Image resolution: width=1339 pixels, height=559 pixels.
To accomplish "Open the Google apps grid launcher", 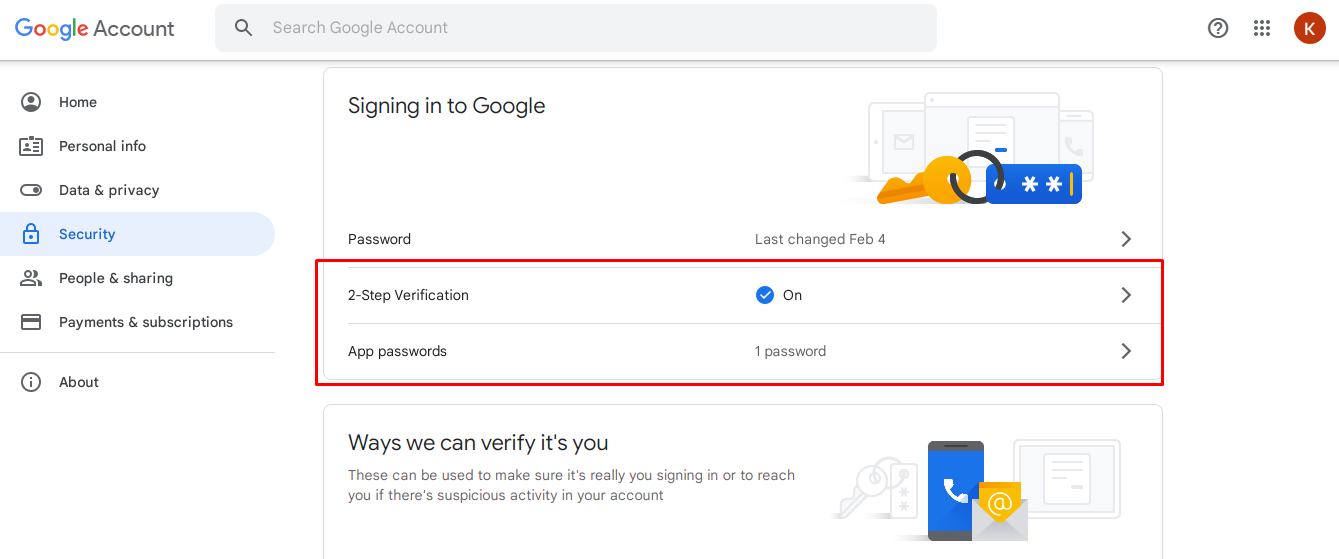I will pyautogui.click(x=1262, y=28).
